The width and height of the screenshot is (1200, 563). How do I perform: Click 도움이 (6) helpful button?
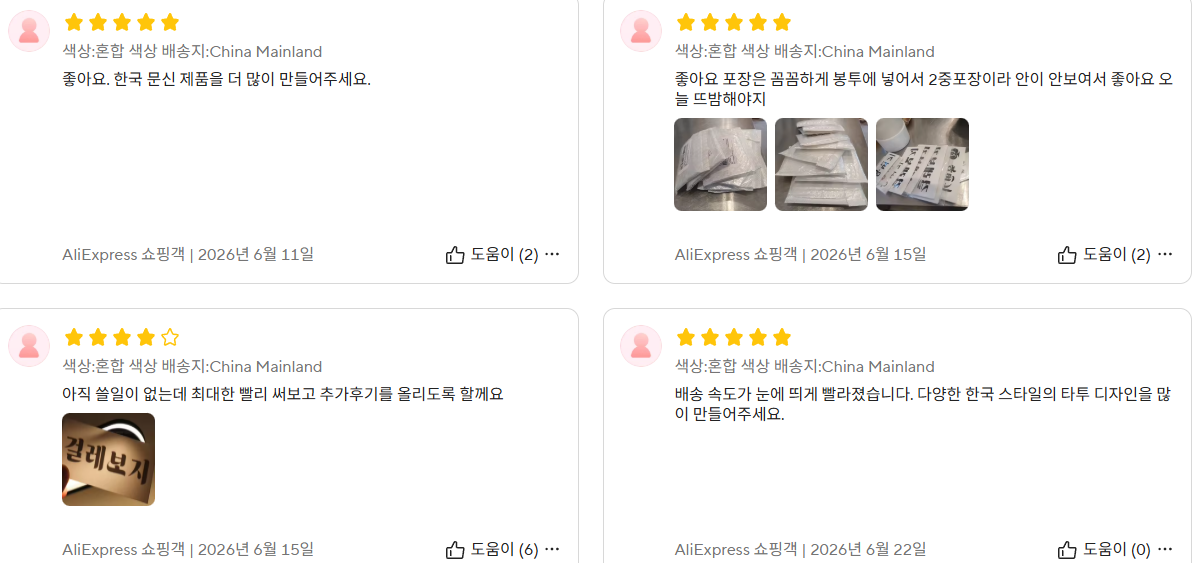tap(492, 549)
